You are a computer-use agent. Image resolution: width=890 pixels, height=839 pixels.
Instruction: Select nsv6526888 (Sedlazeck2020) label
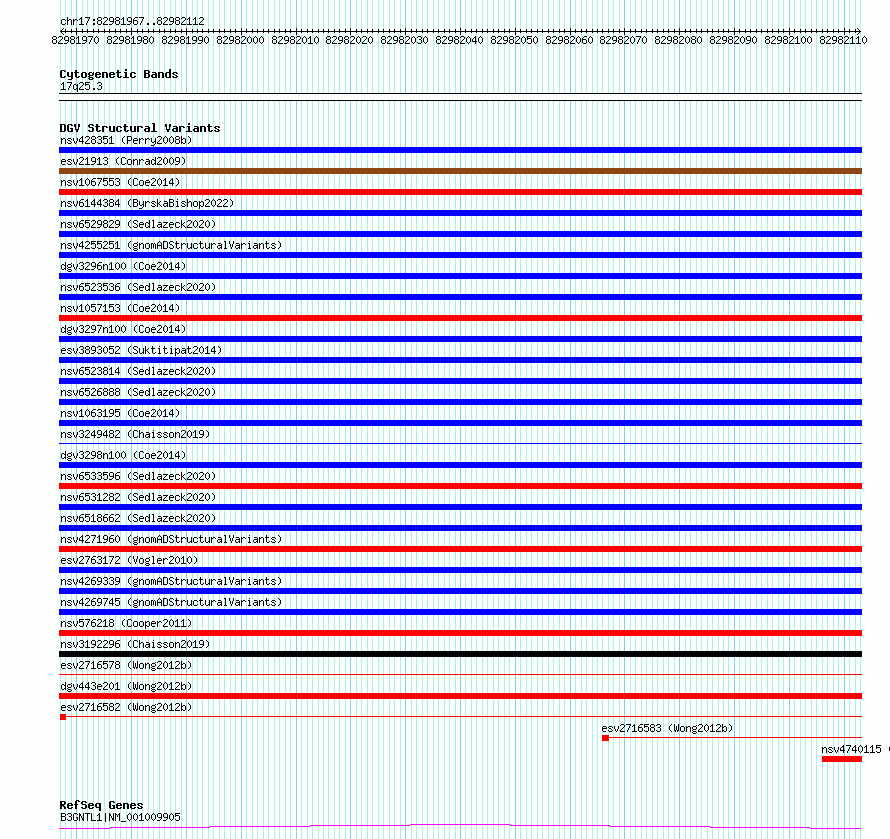[x=138, y=392]
